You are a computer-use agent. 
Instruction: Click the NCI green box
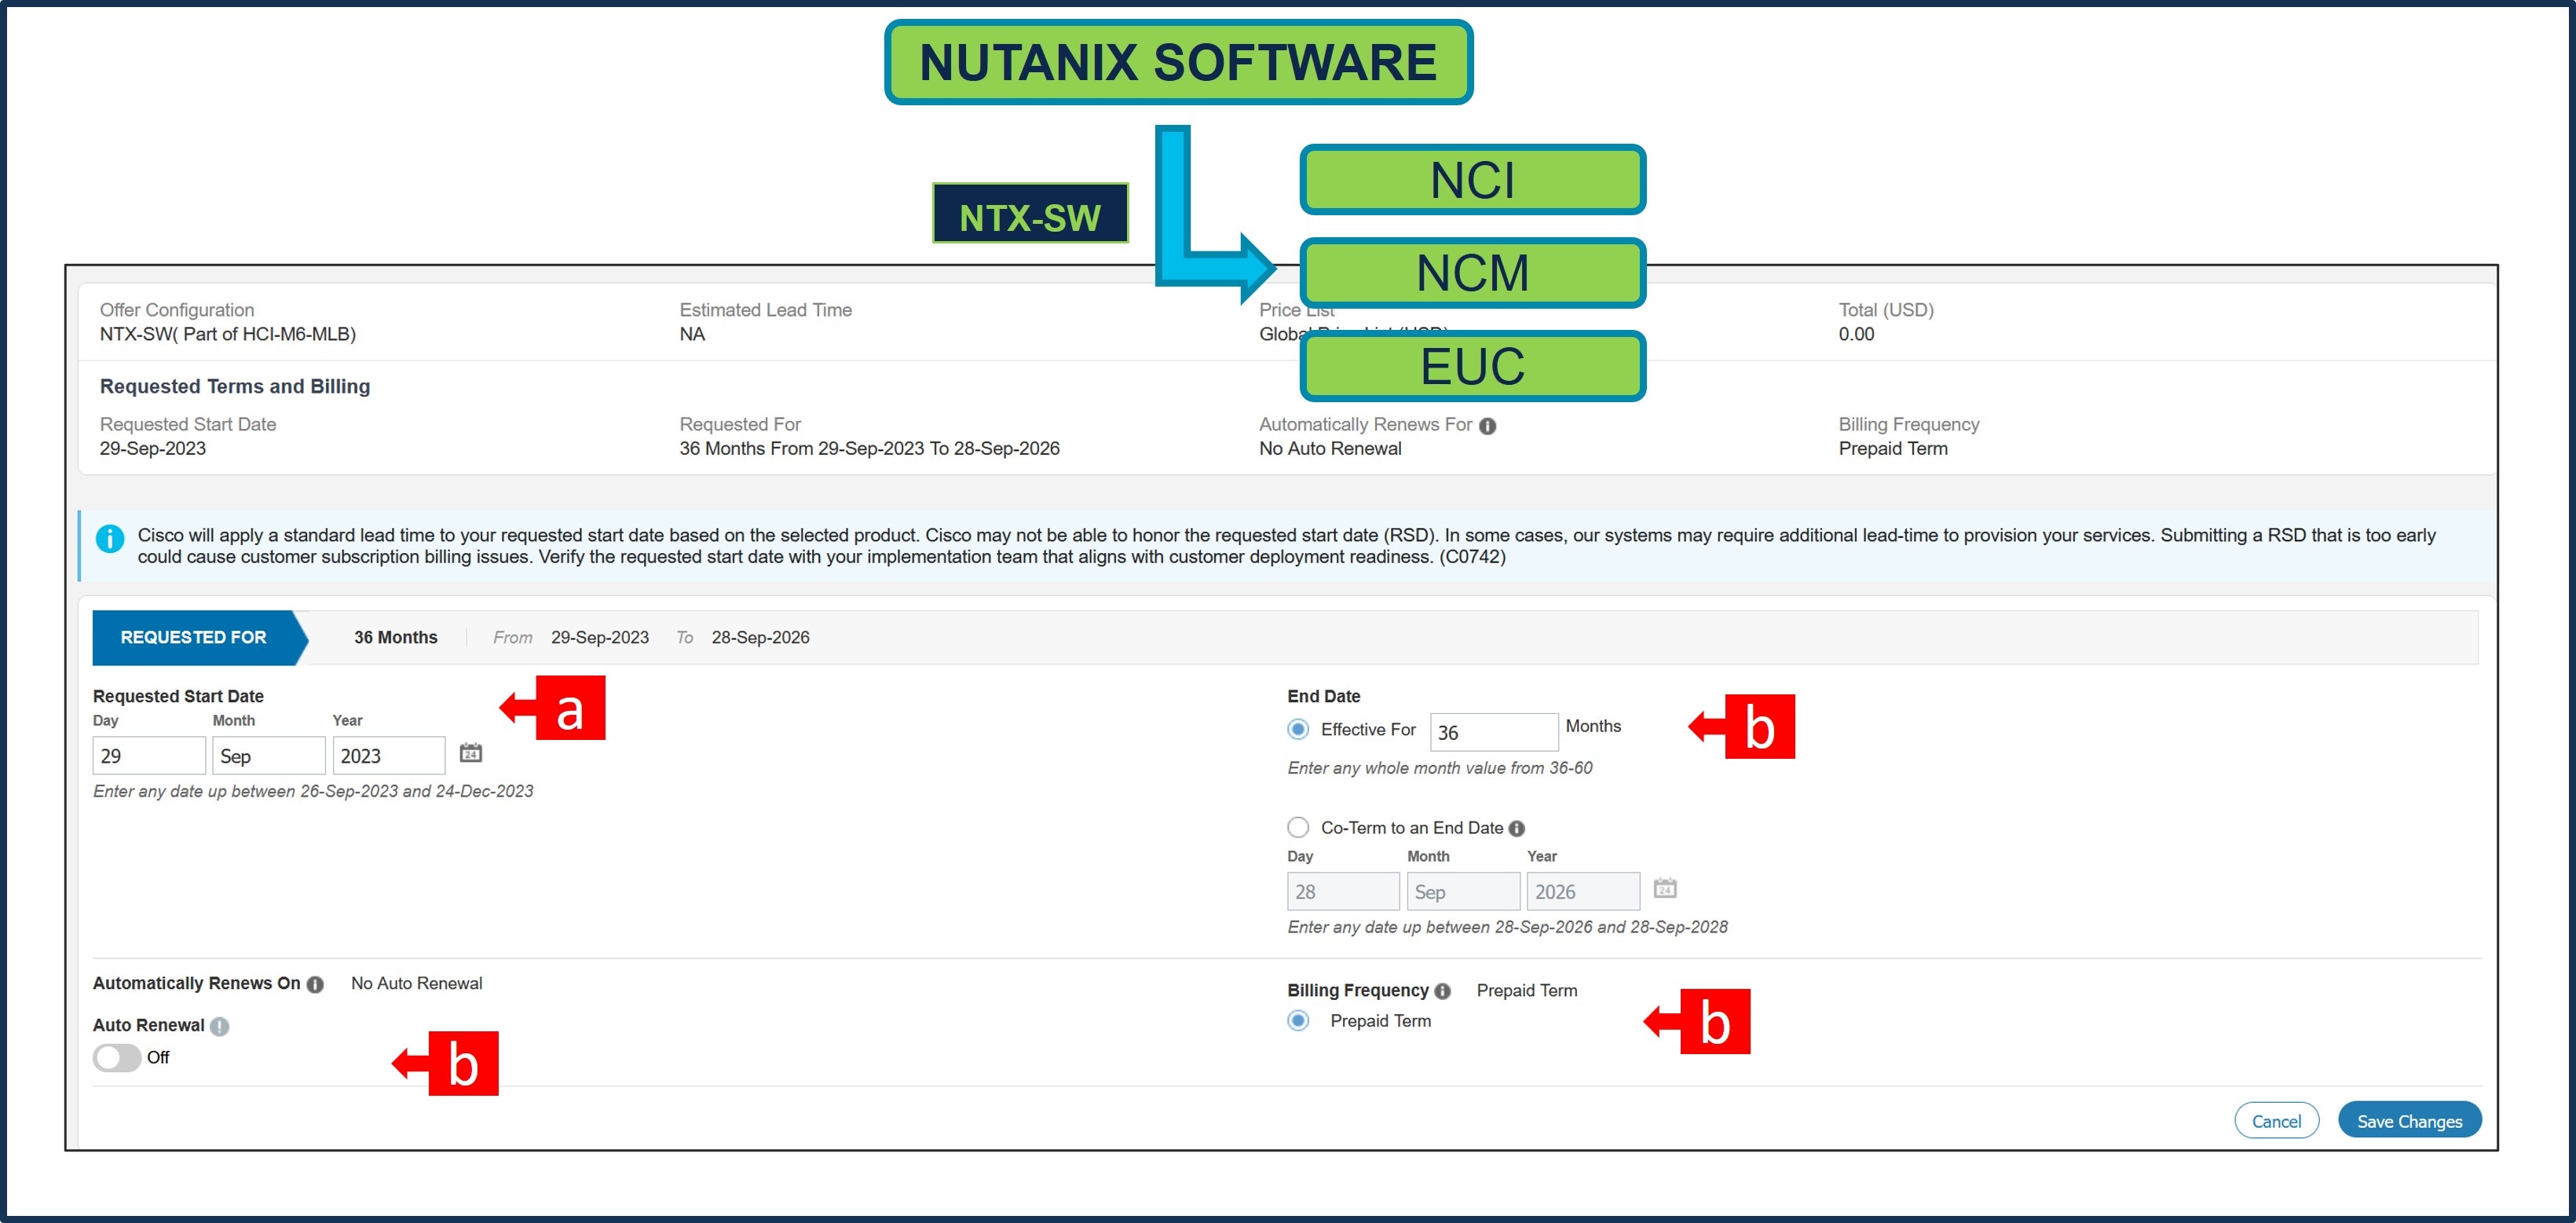point(1472,180)
